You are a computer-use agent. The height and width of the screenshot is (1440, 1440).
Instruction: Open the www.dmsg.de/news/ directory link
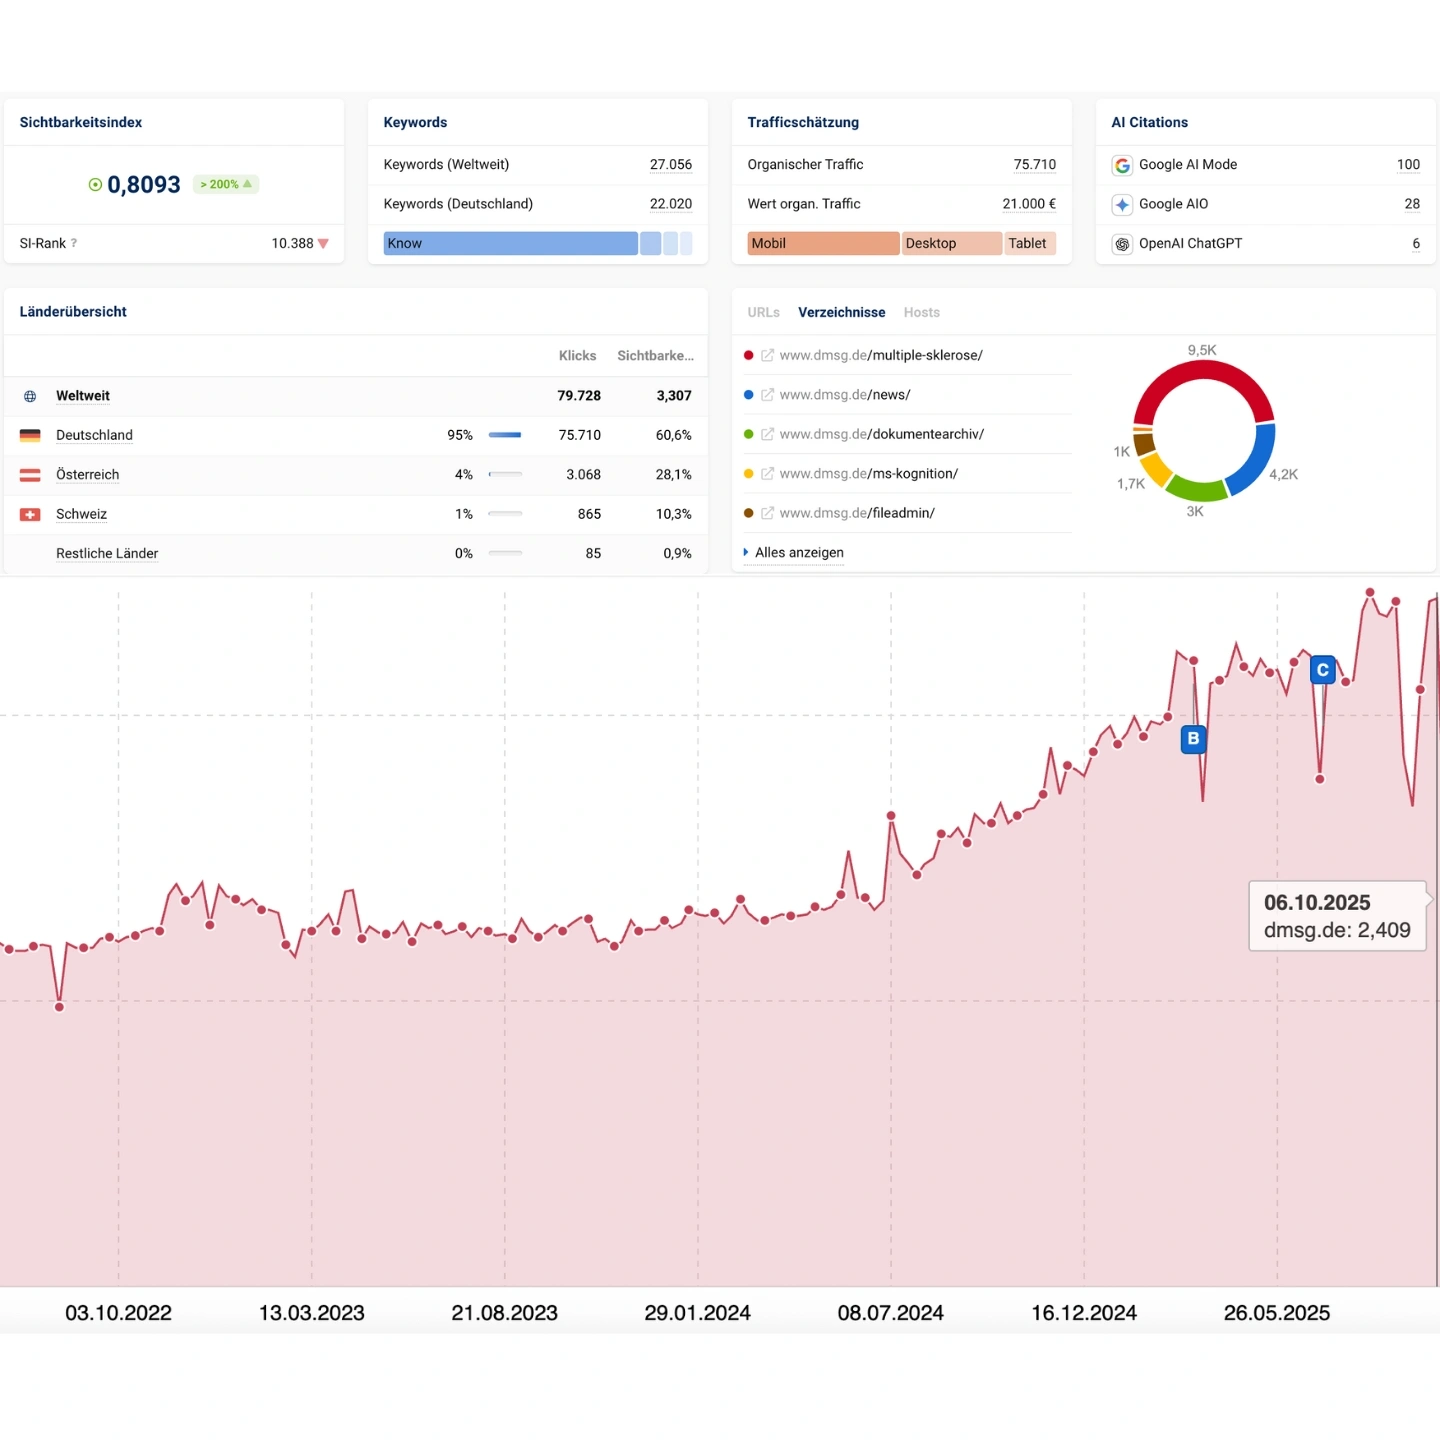point(844,395)
